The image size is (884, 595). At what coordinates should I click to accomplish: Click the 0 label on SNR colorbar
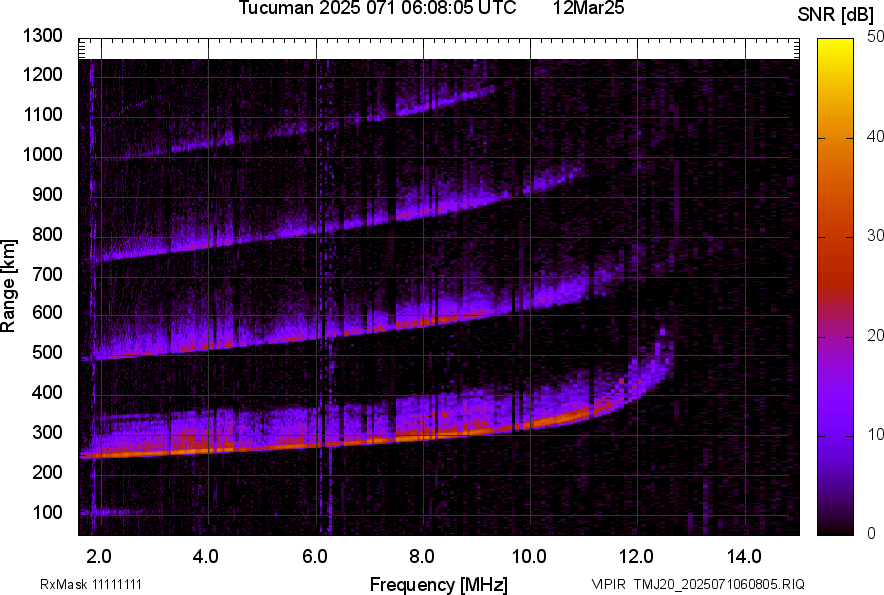tap(871, 533)
